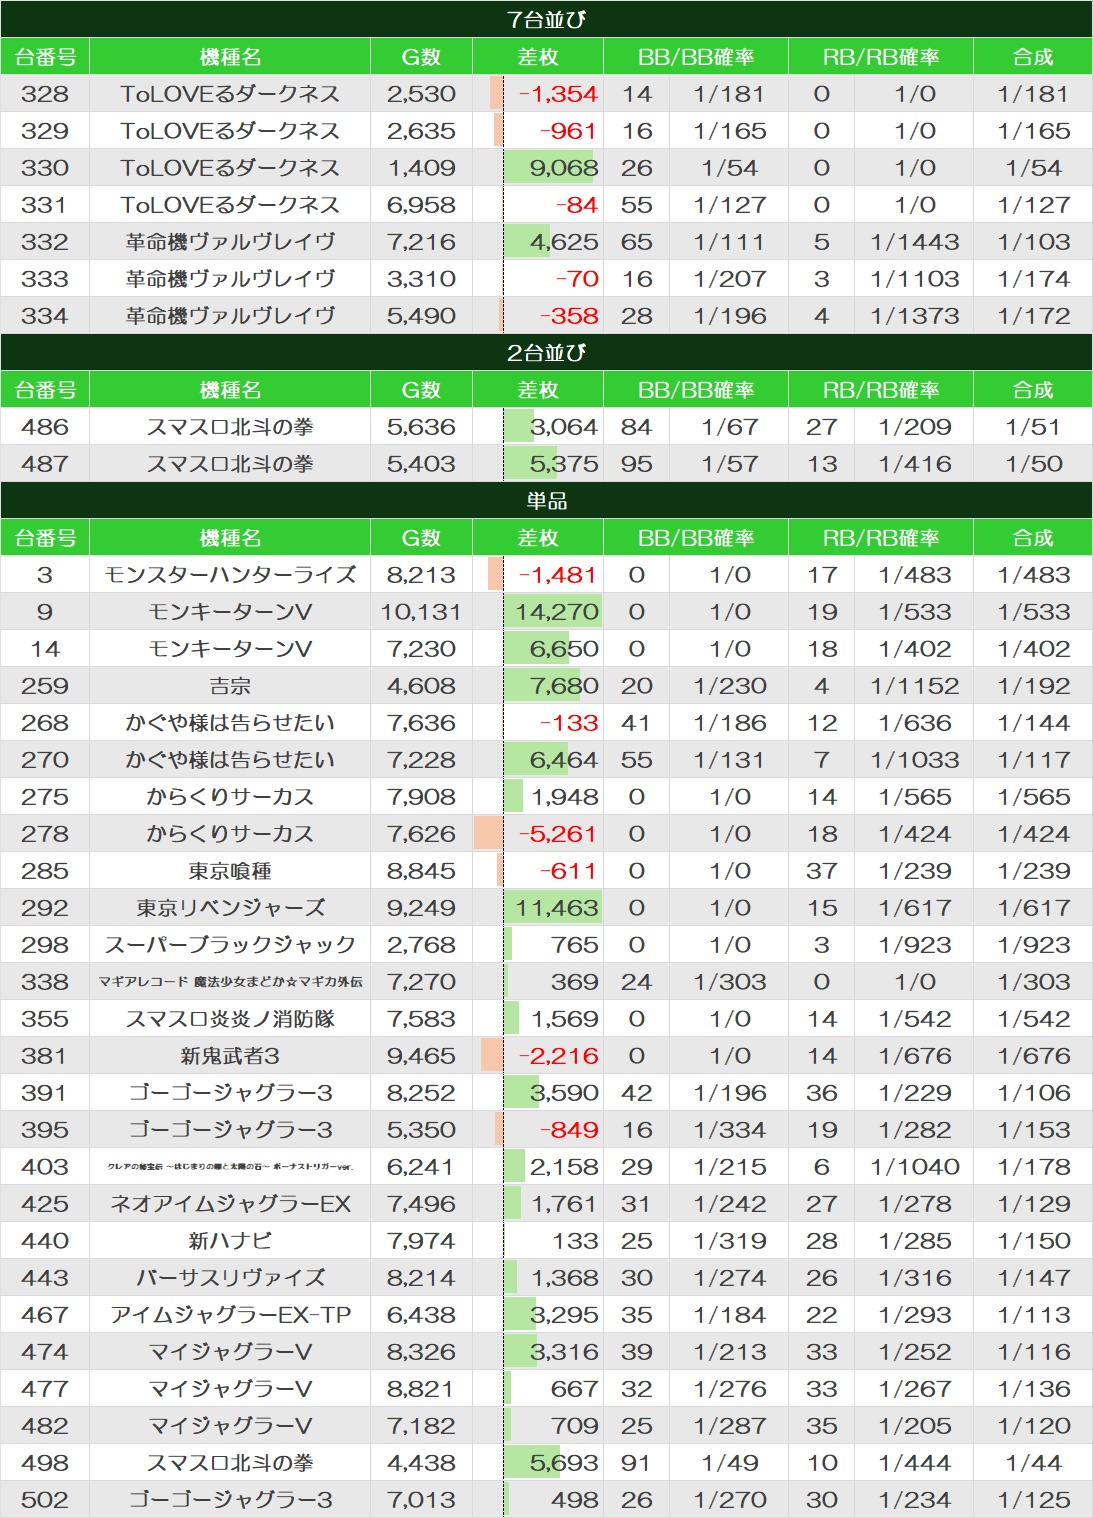Select ネオアイムジャグラーEX machine name

tap(230, 1204)
